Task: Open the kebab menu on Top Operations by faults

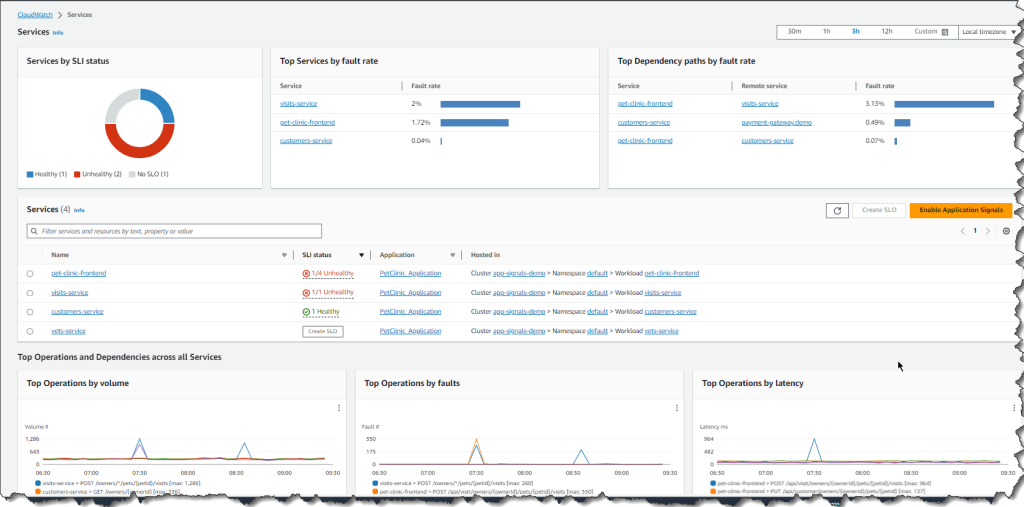Action: 677,408
